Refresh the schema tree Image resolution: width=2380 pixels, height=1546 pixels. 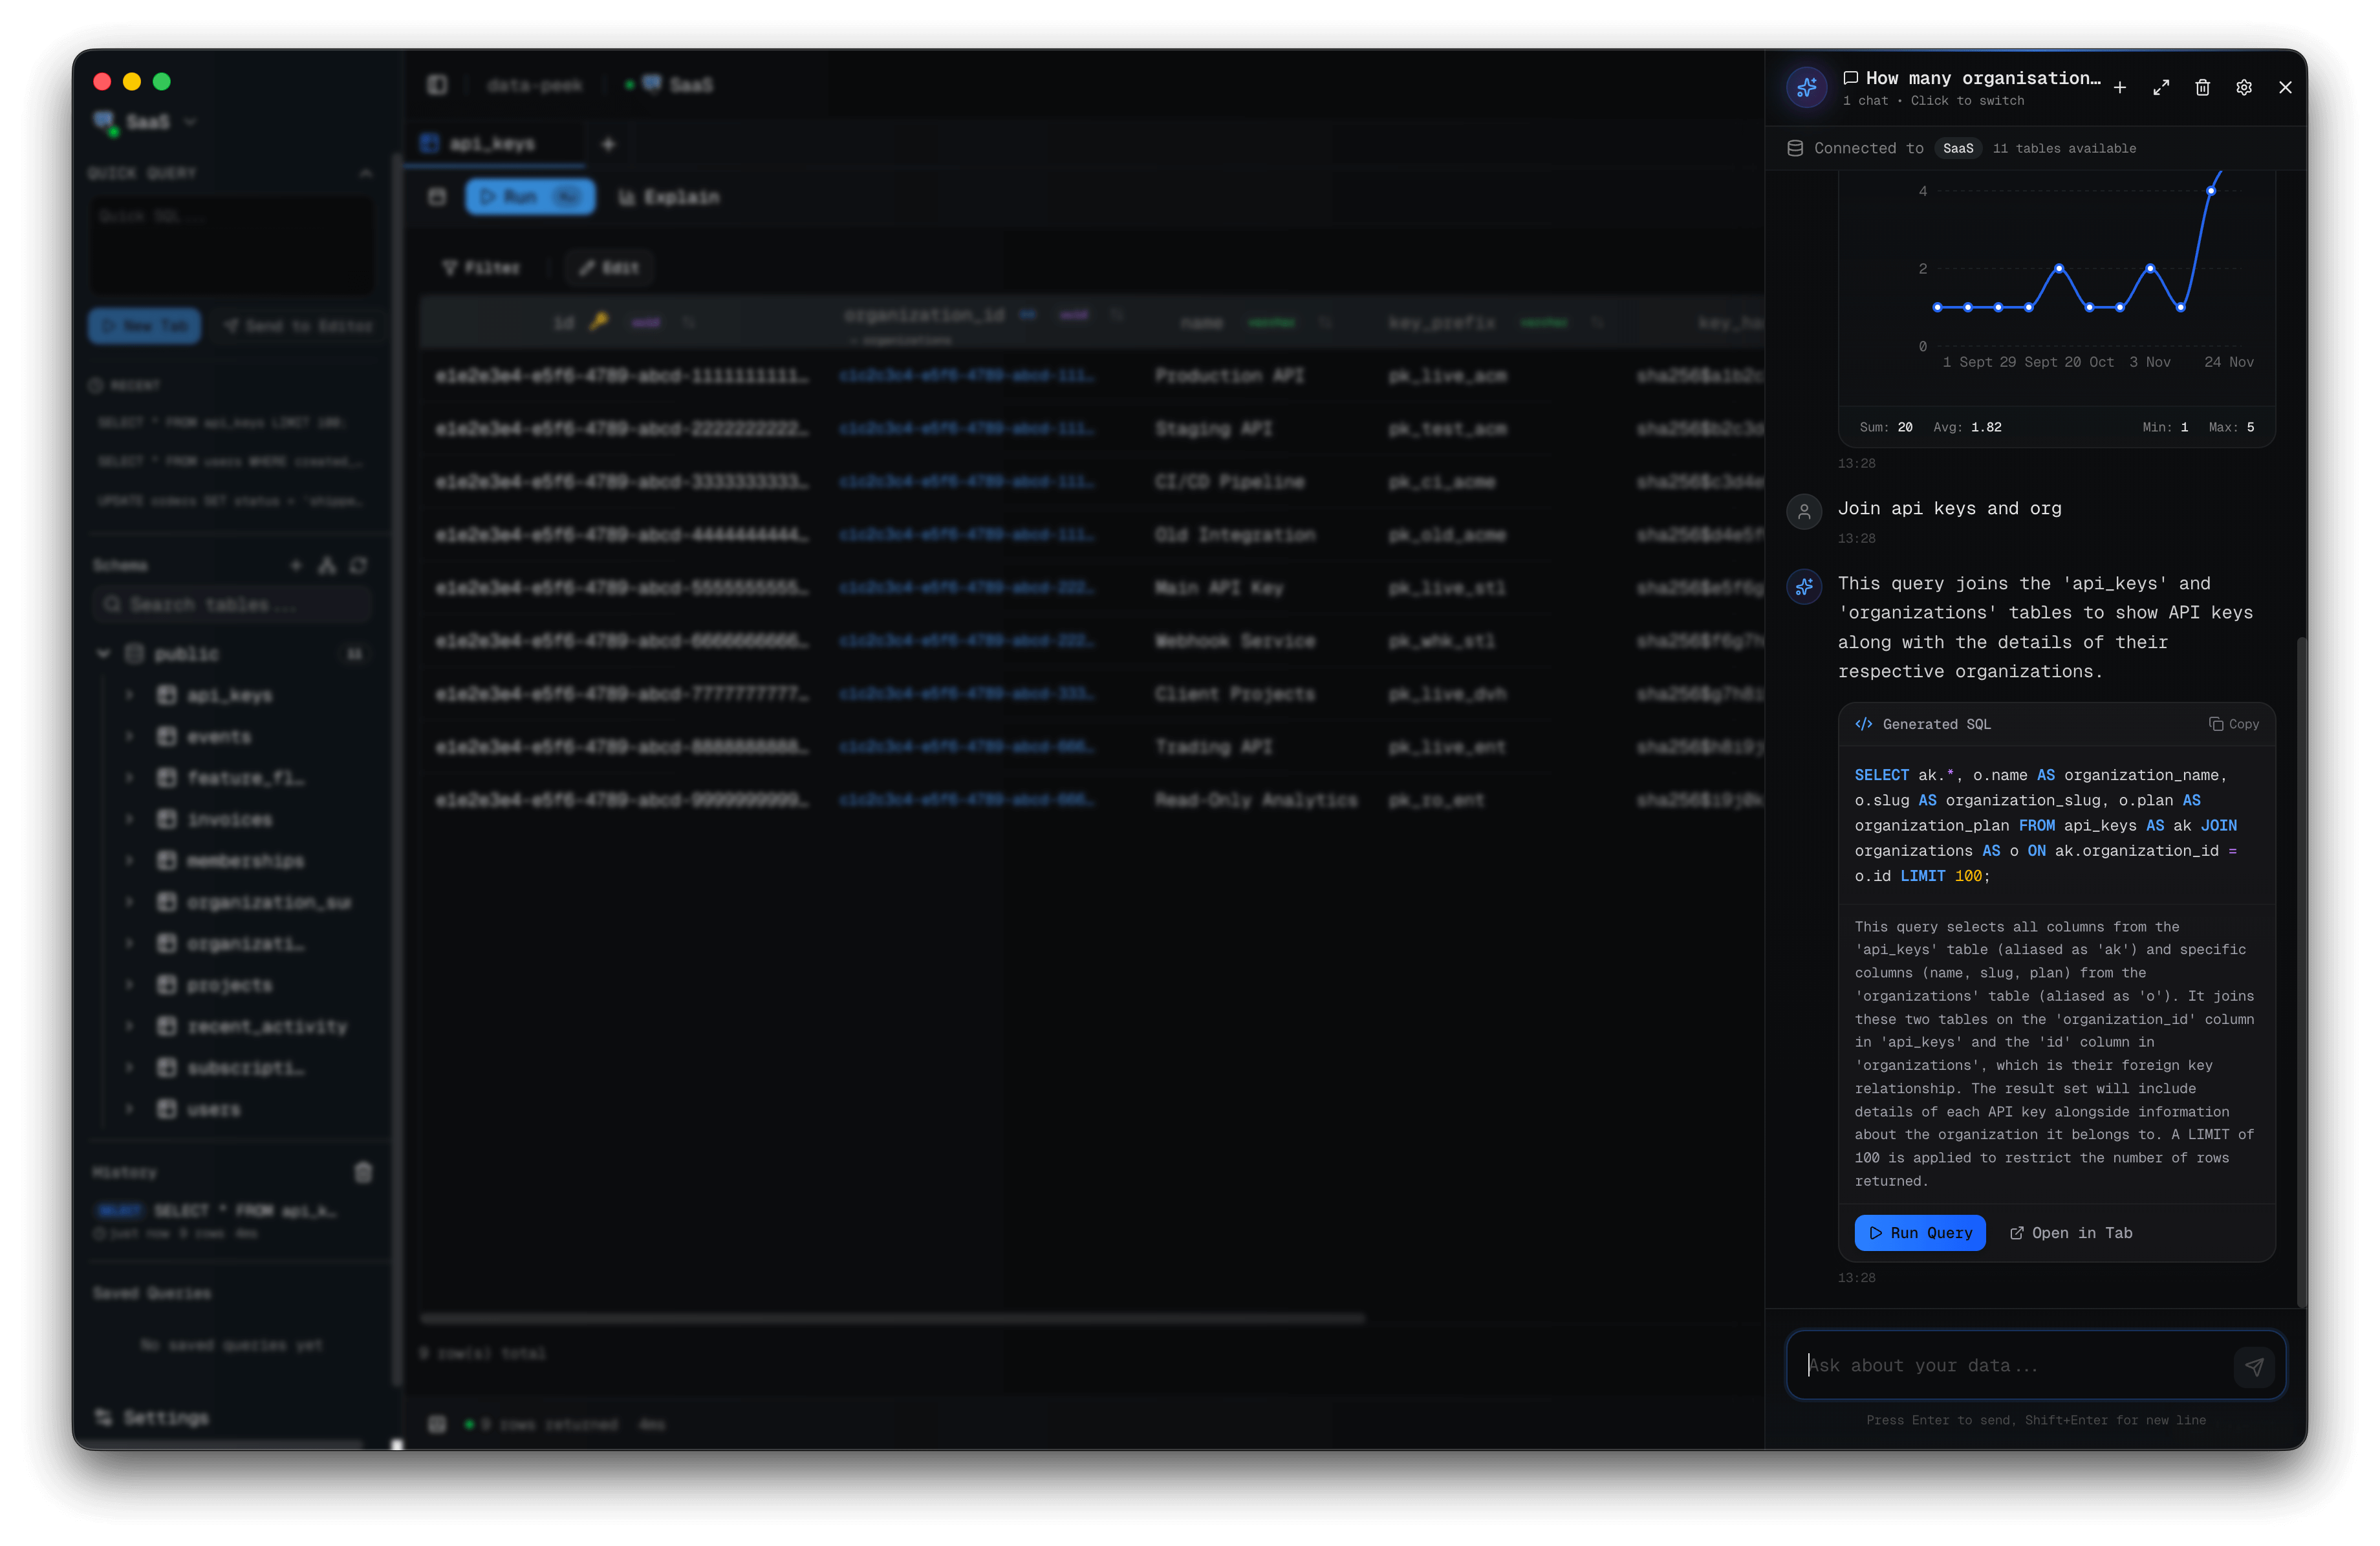(x=359, y=566)
